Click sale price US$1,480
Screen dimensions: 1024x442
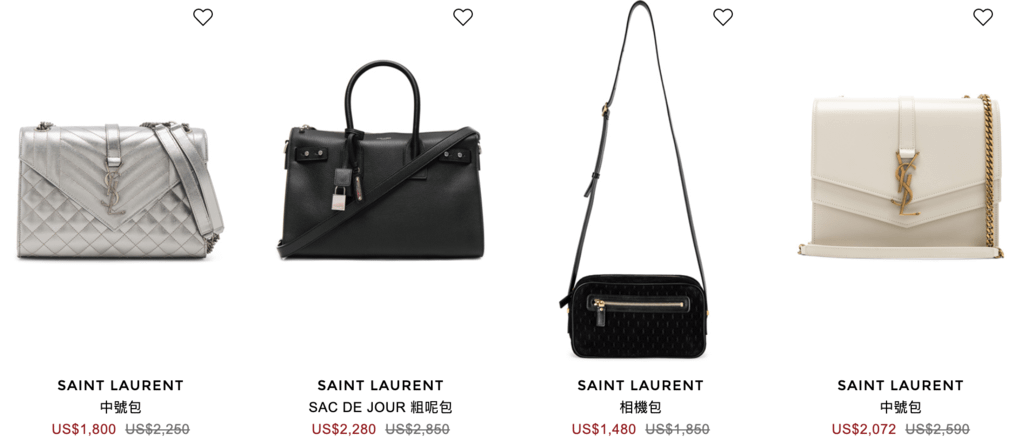click(604, 430)
